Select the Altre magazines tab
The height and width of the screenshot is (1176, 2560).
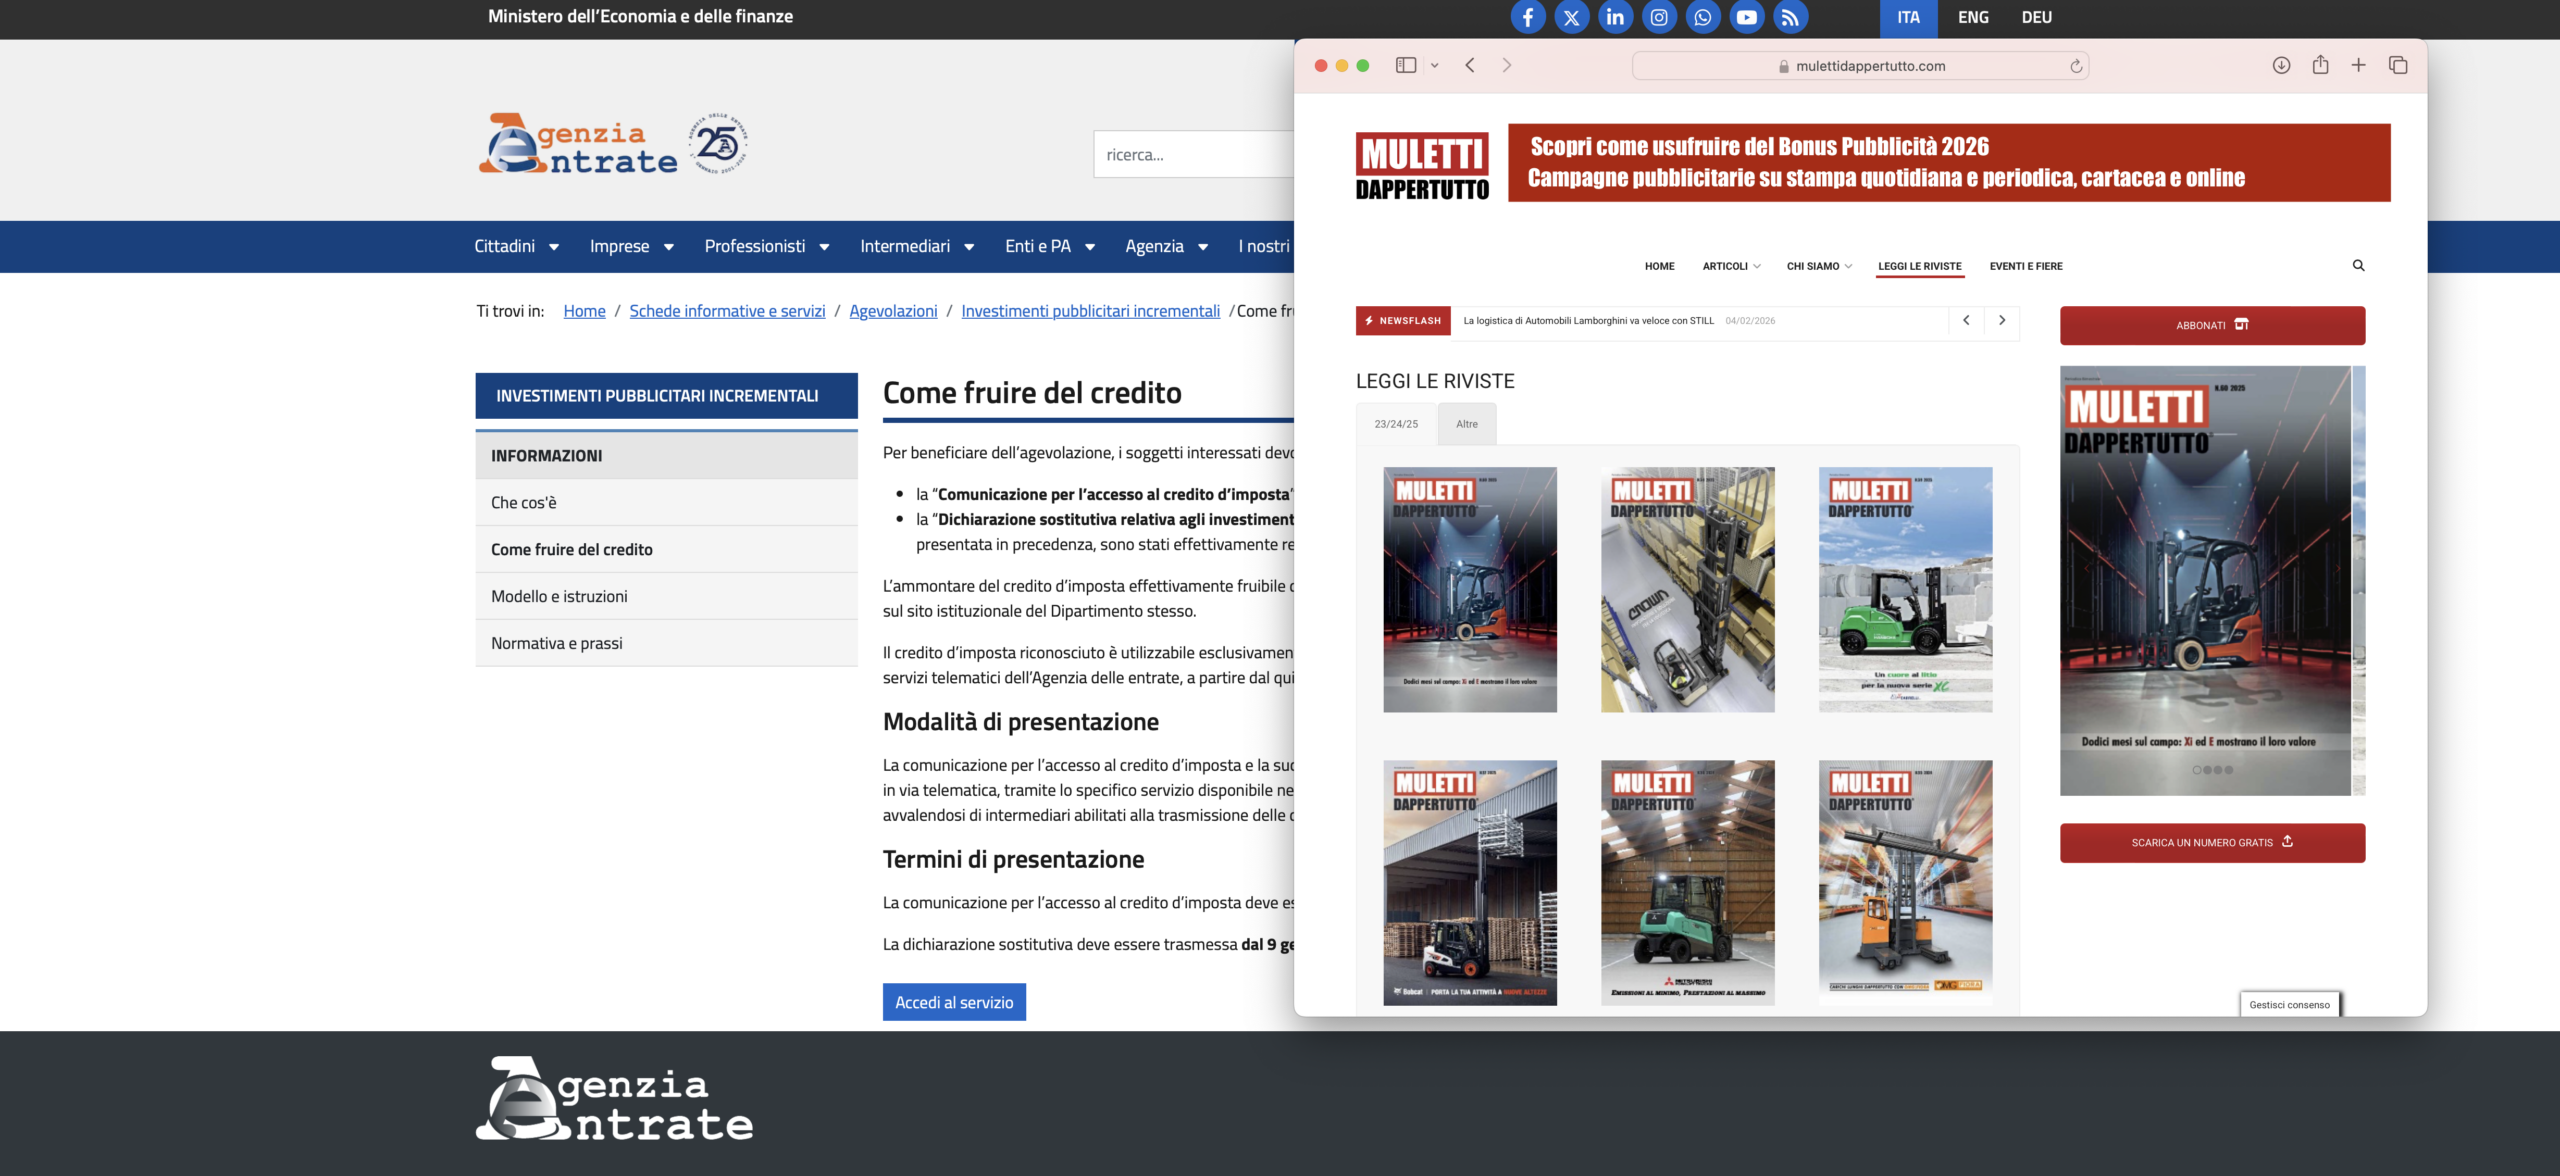[x=1466, y=424]
